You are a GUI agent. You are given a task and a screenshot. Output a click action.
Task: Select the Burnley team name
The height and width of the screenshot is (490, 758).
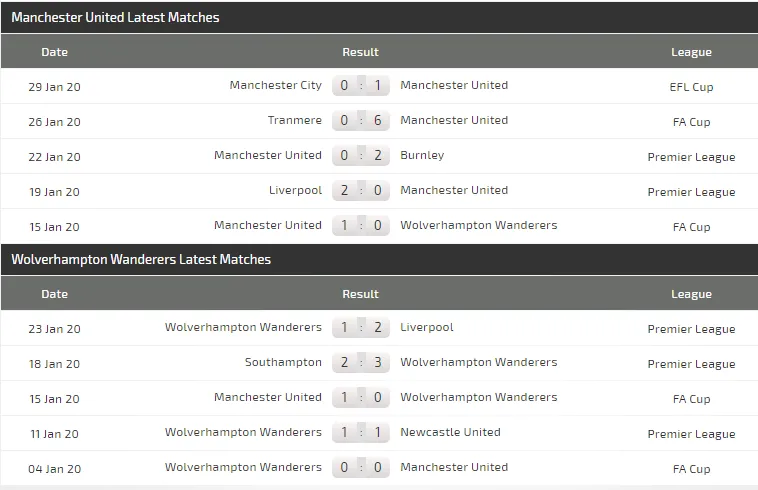pos(422,156)
